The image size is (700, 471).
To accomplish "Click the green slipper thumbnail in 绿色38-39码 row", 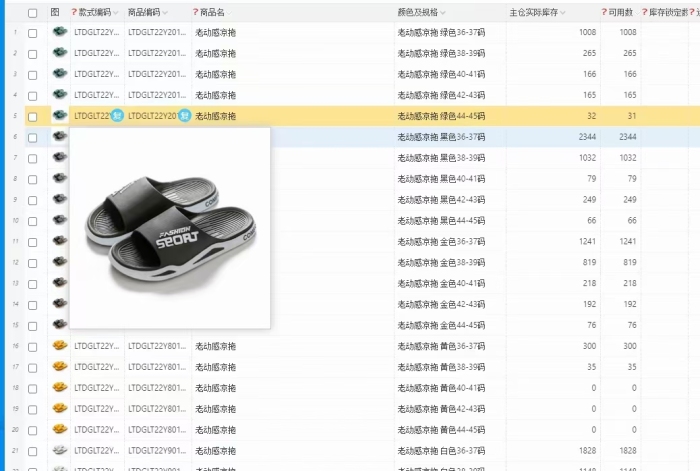I will [x=59, y=53].
